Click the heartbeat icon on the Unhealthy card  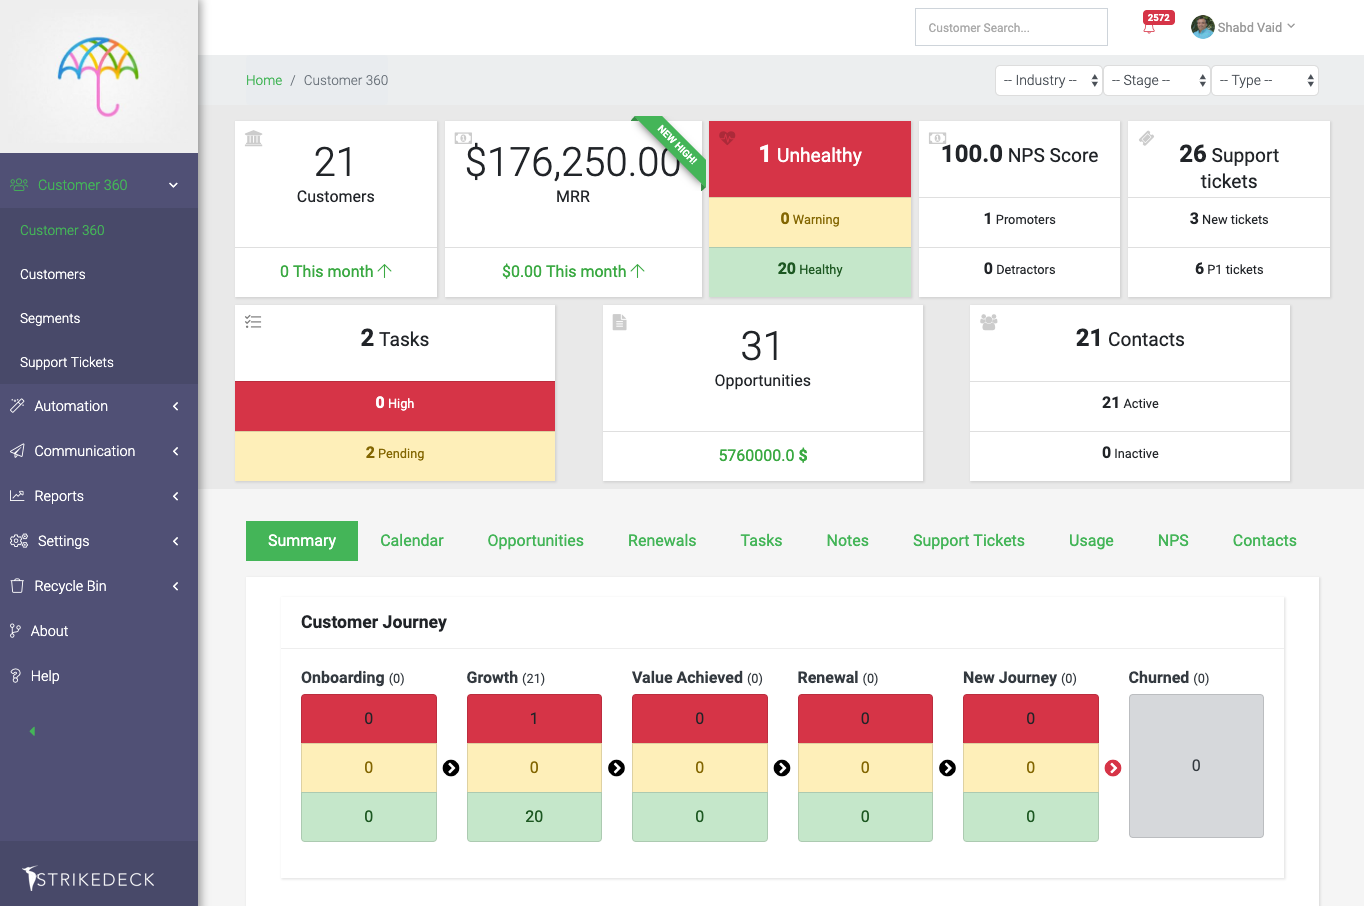[x=727, y=138]
